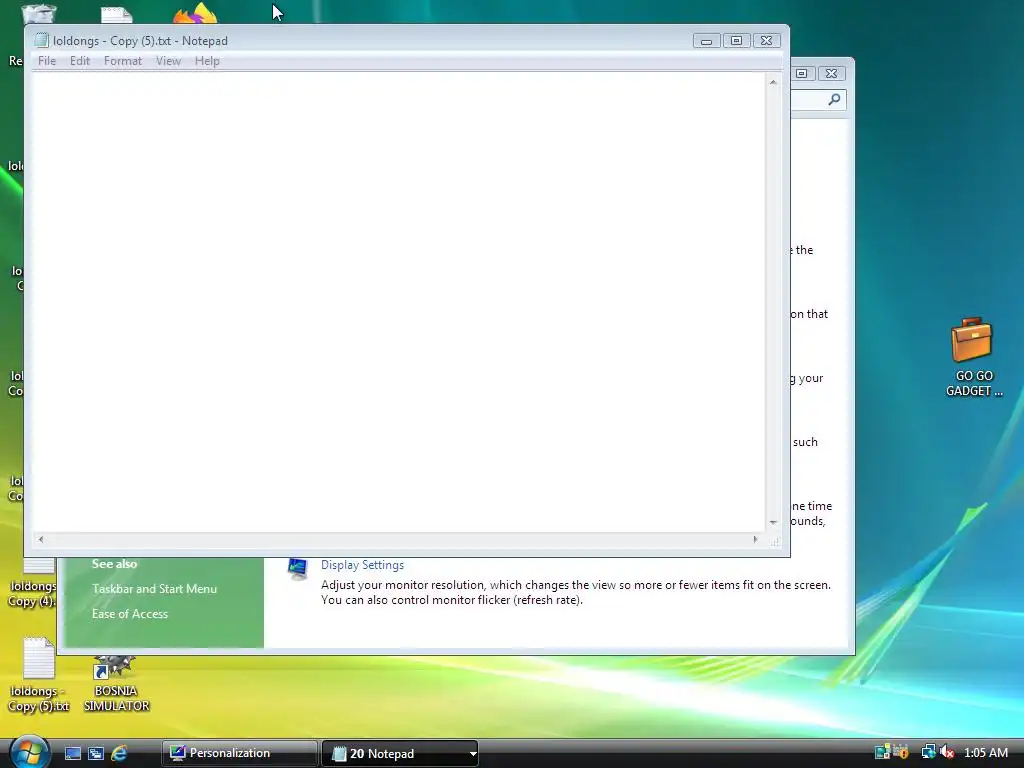This screenshot has width=1024, height=768.
Task: Click the Notepad horizontal scrollbar right arrow
Action: (755, 539)
